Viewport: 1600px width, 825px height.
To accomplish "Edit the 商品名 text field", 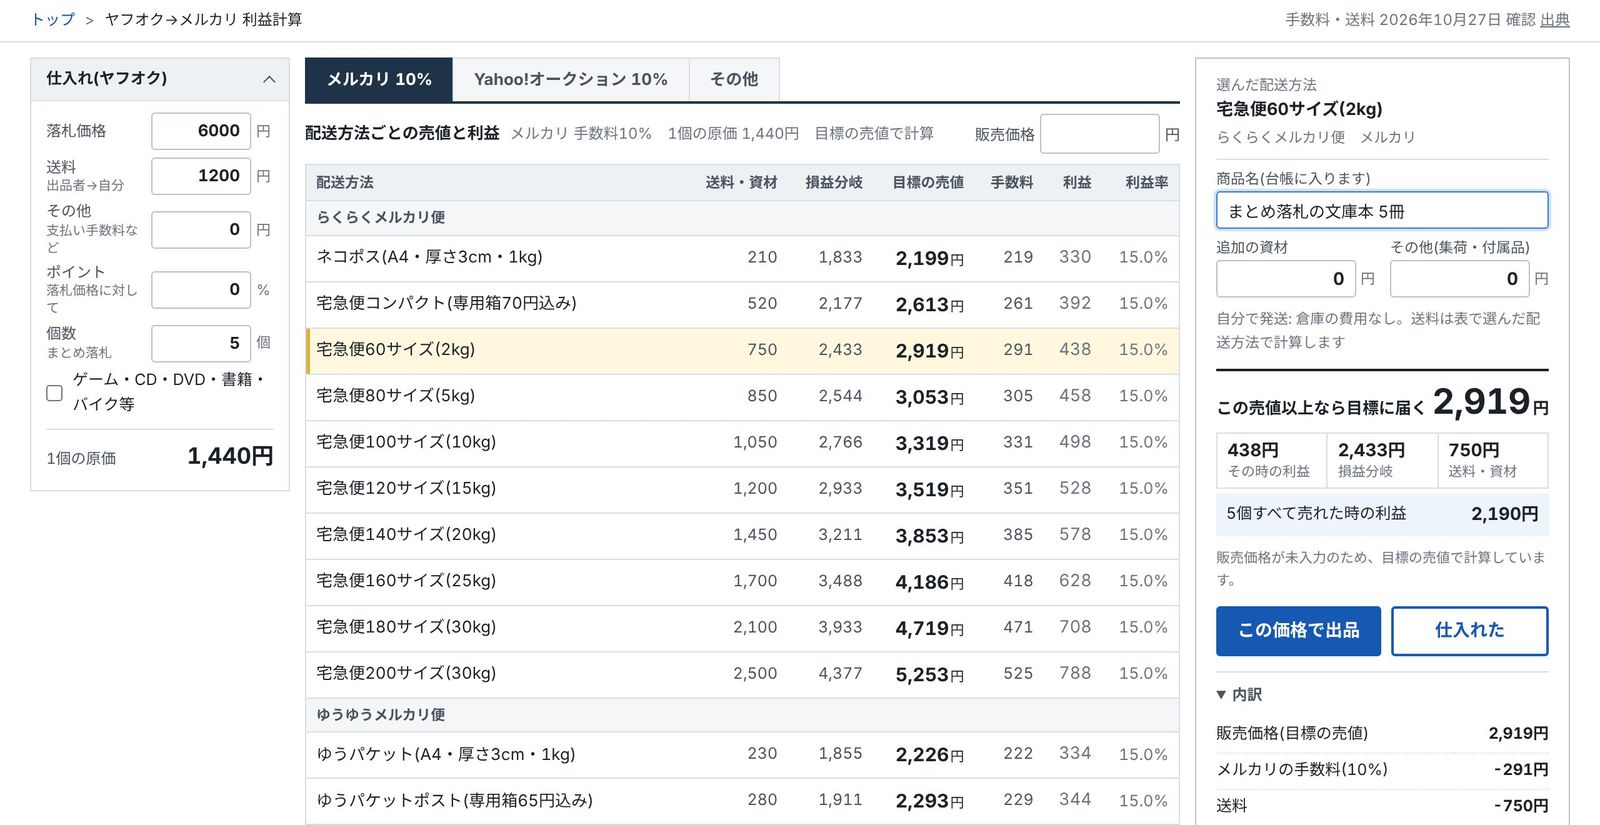I will point(1382,211).
